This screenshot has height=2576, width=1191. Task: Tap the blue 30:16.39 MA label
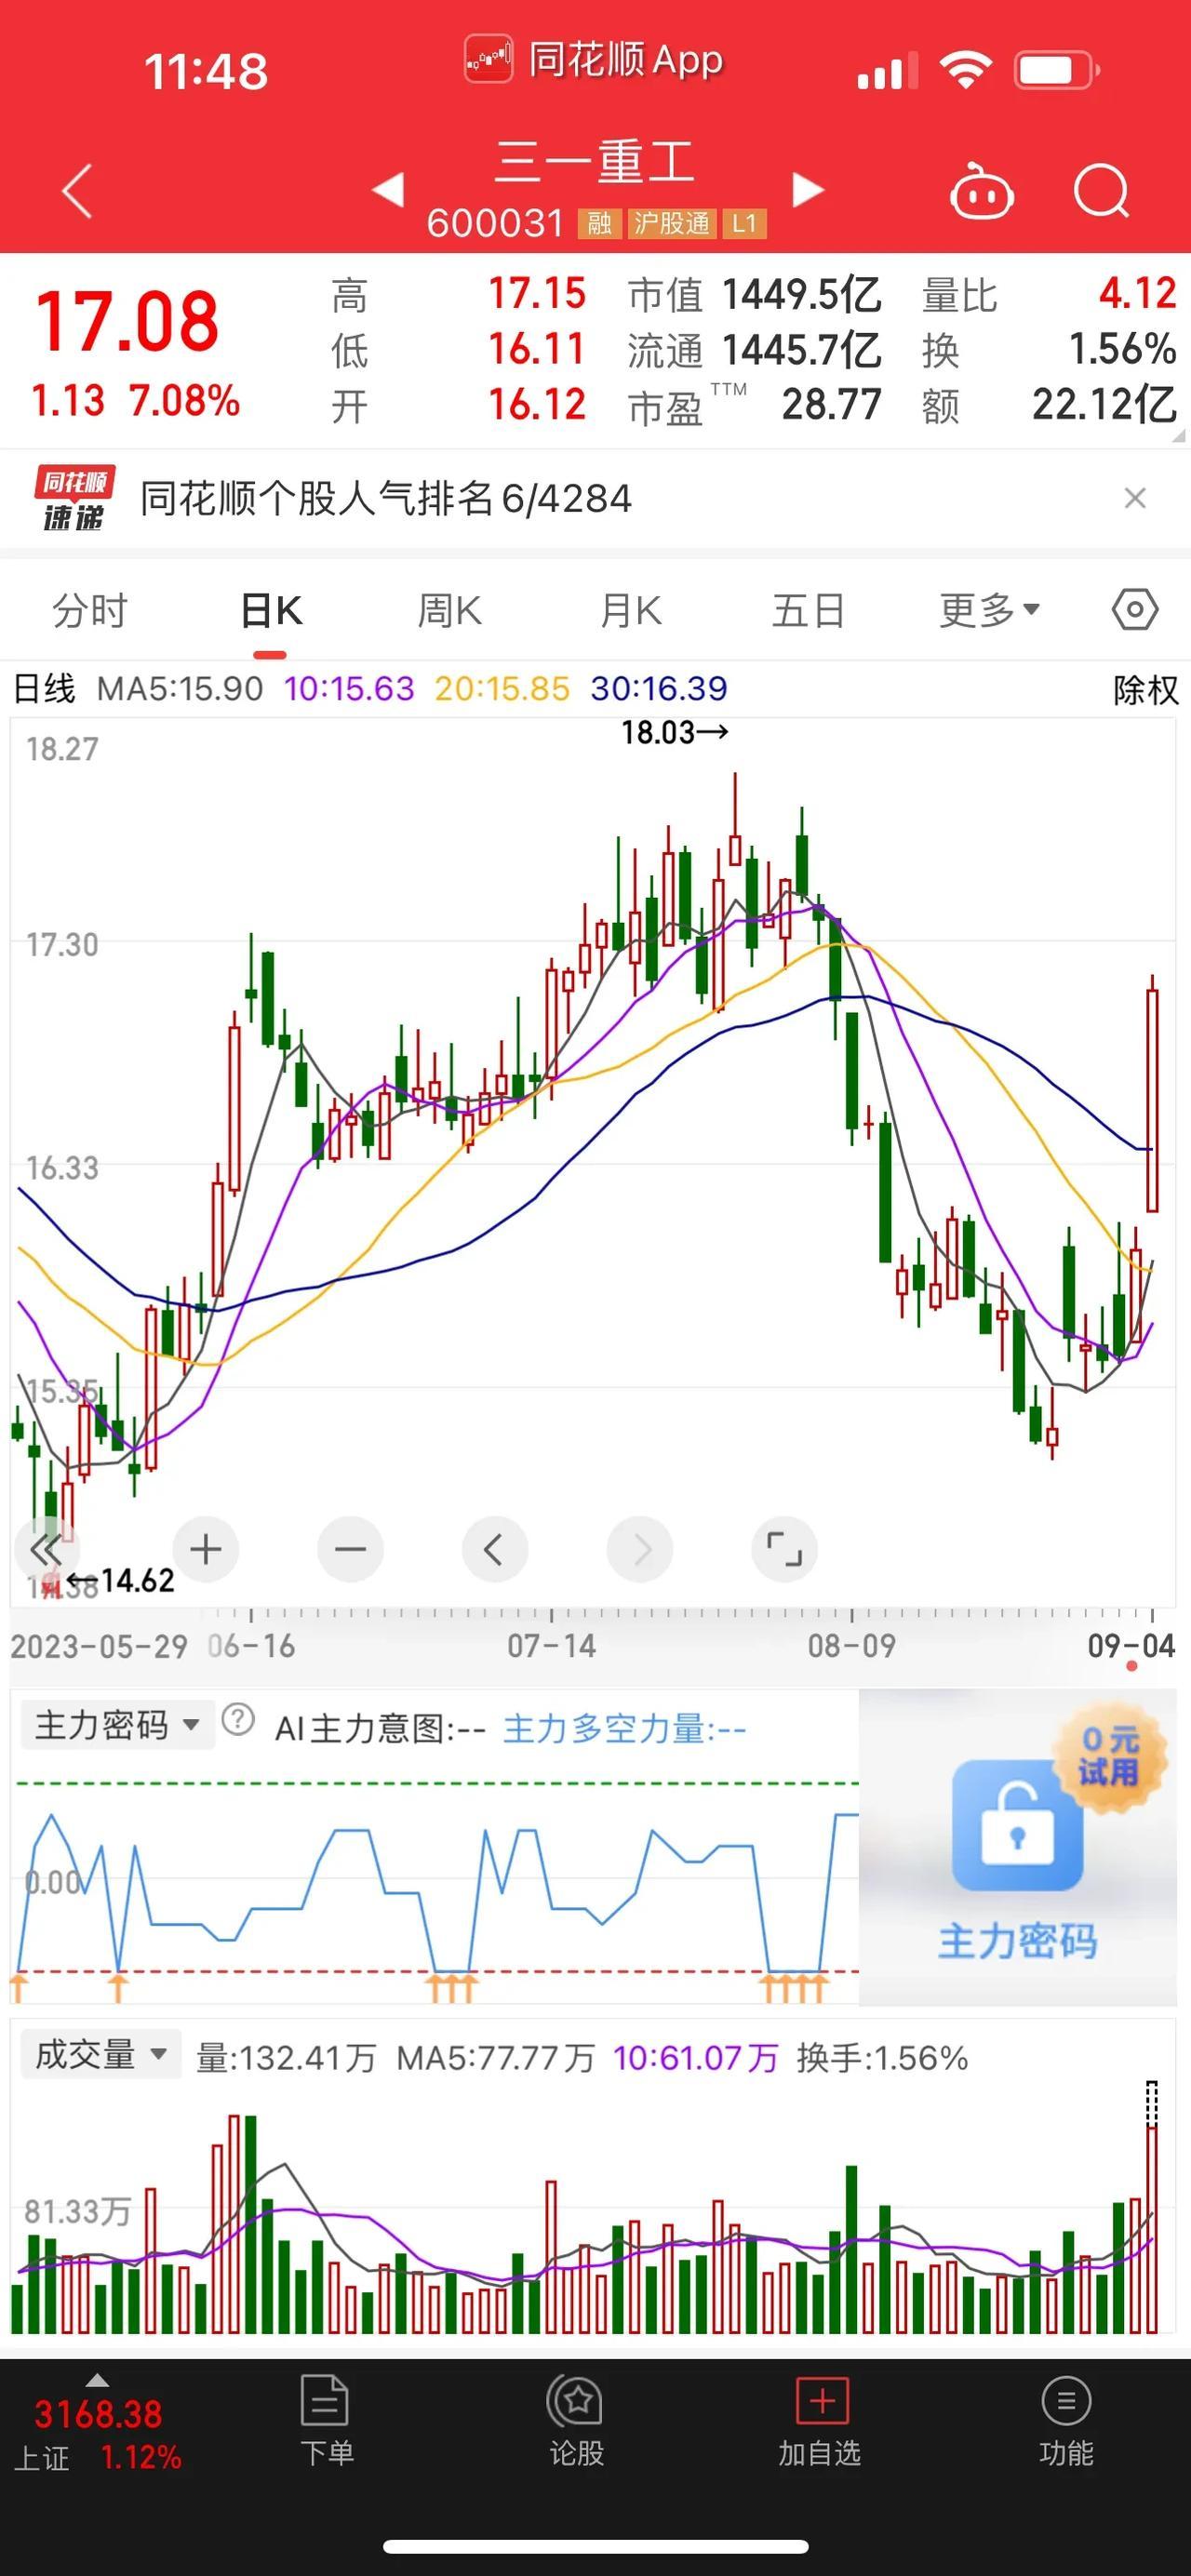click(659, 688)
